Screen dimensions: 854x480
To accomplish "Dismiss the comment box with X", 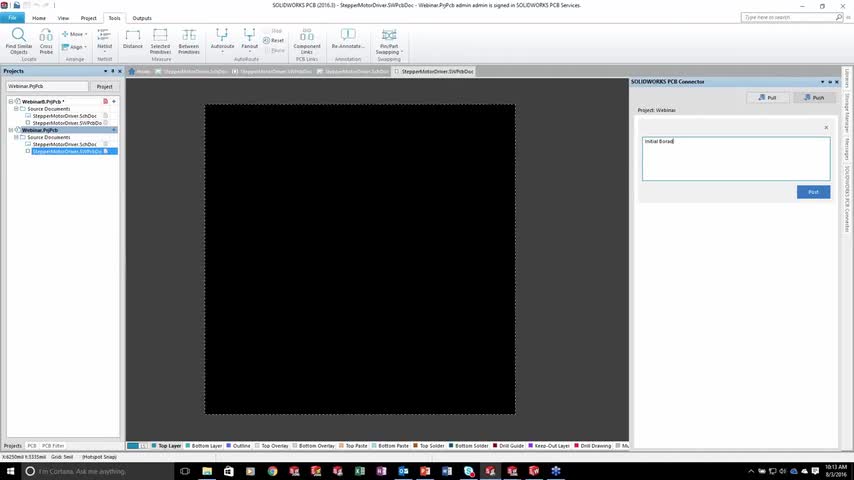I will (x=826, y=127).
